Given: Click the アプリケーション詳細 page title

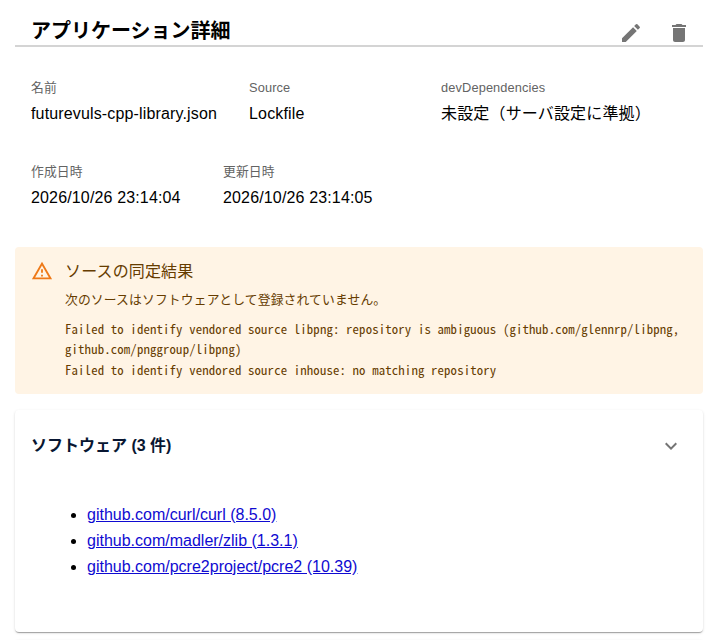Looking at the screenshot, I should pyautogui.click(x=131, y=31).
